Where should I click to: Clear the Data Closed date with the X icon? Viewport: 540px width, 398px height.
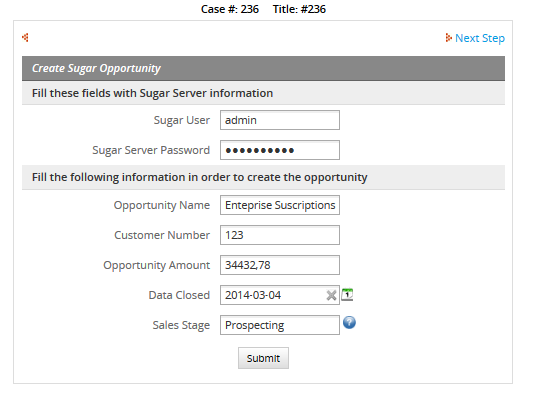click(331, 295)
